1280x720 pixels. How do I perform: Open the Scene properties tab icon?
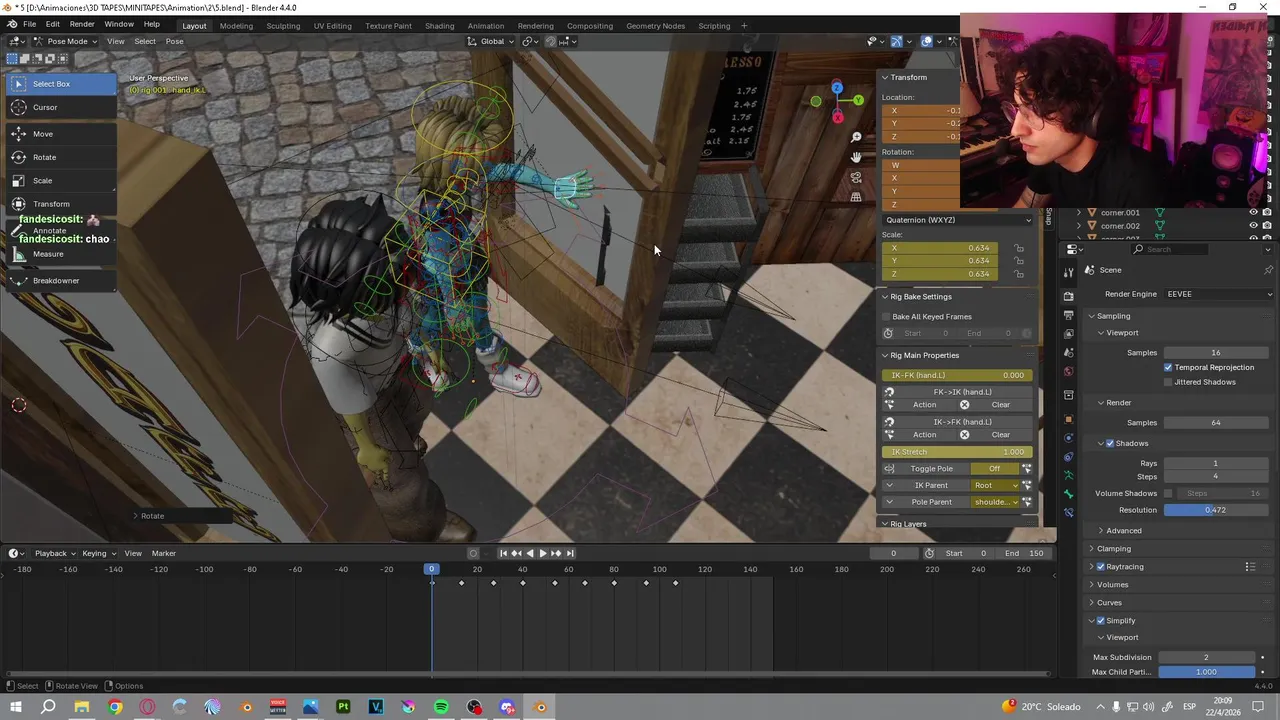coord(1068,353)
